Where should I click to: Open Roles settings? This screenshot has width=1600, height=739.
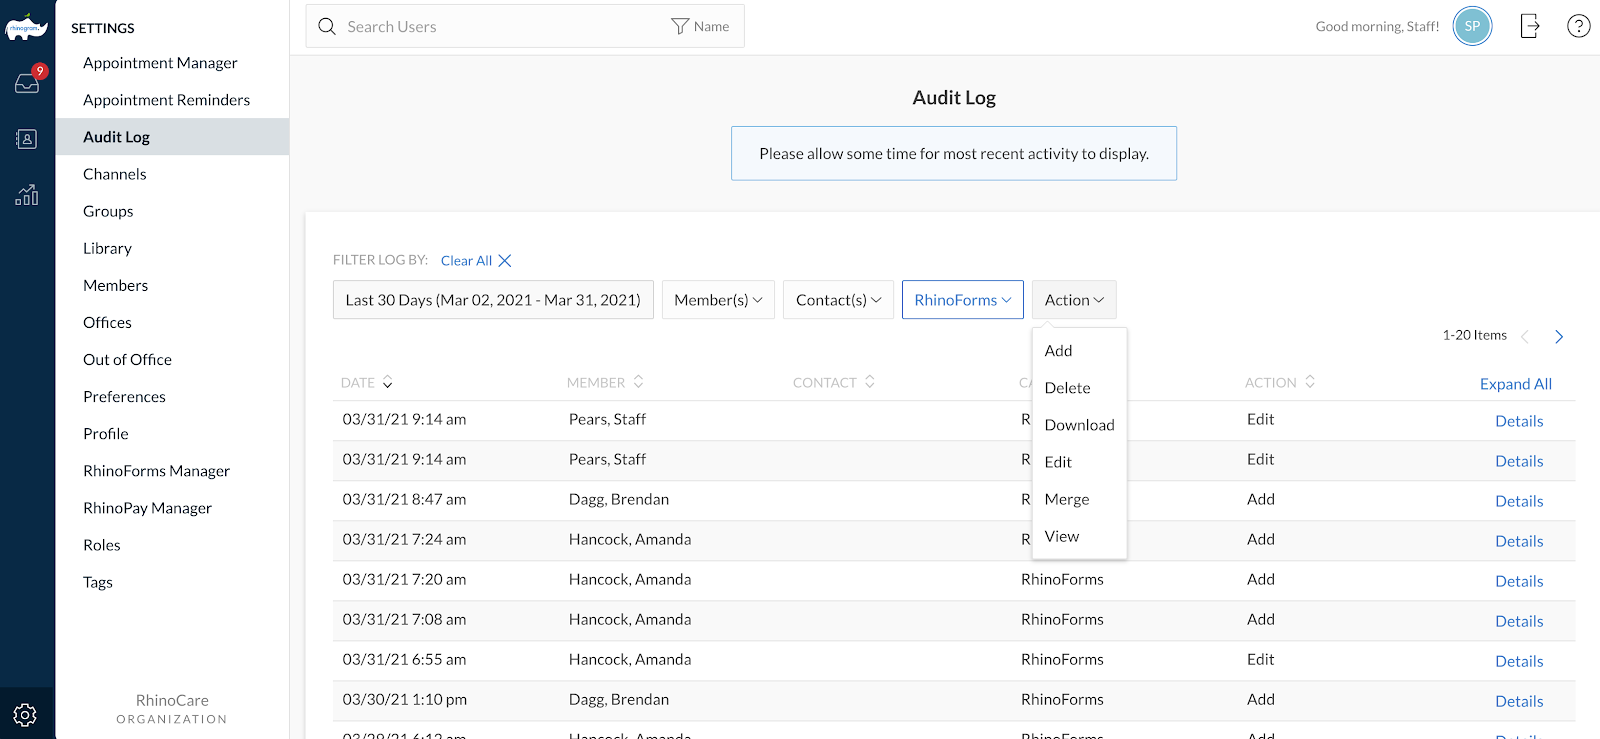point(101,544)
